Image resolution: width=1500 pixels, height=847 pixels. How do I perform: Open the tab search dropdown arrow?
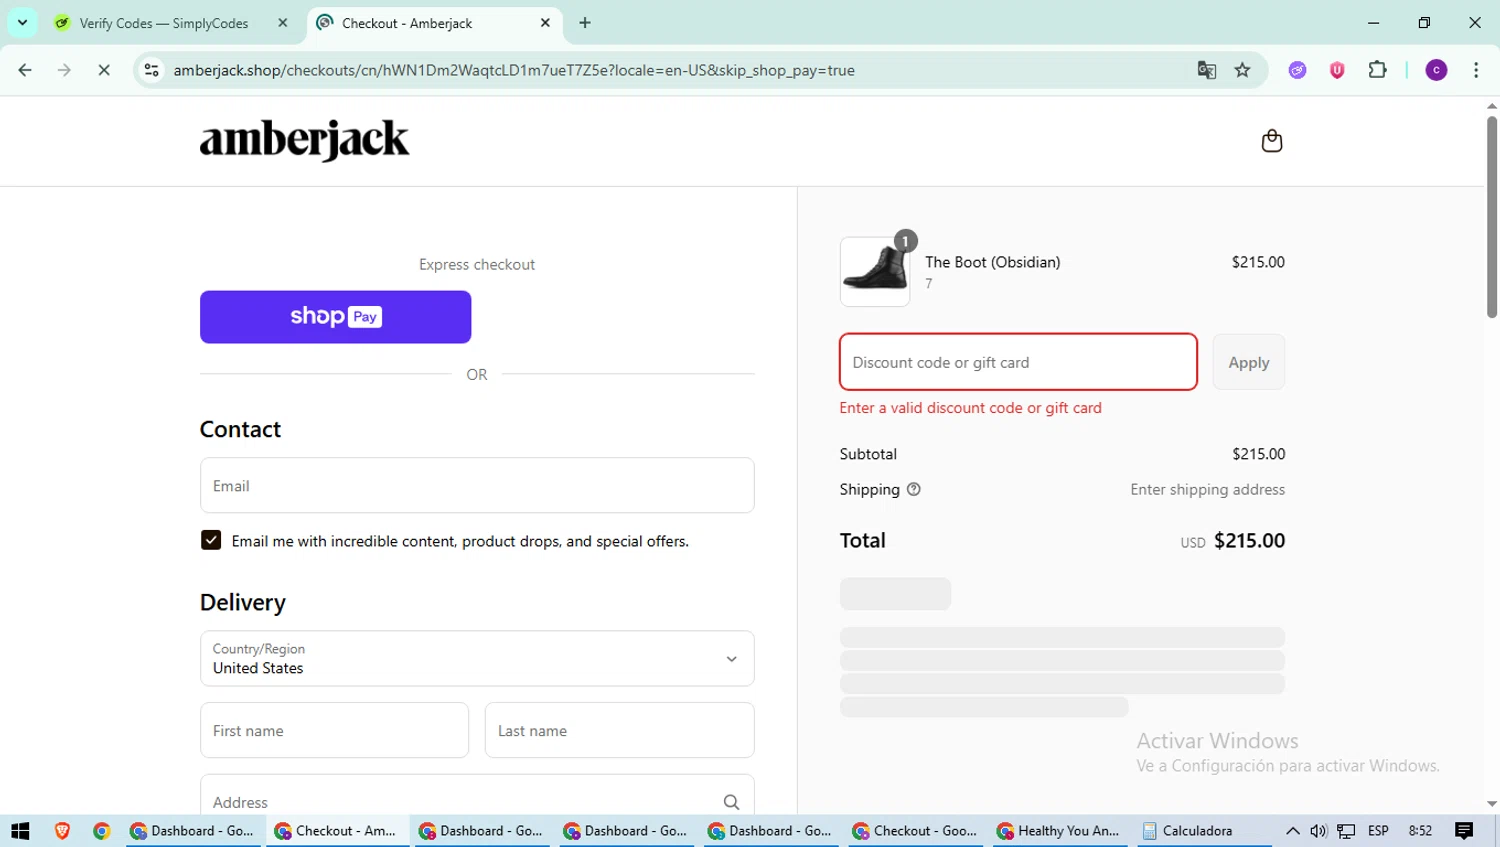[22, 22]
